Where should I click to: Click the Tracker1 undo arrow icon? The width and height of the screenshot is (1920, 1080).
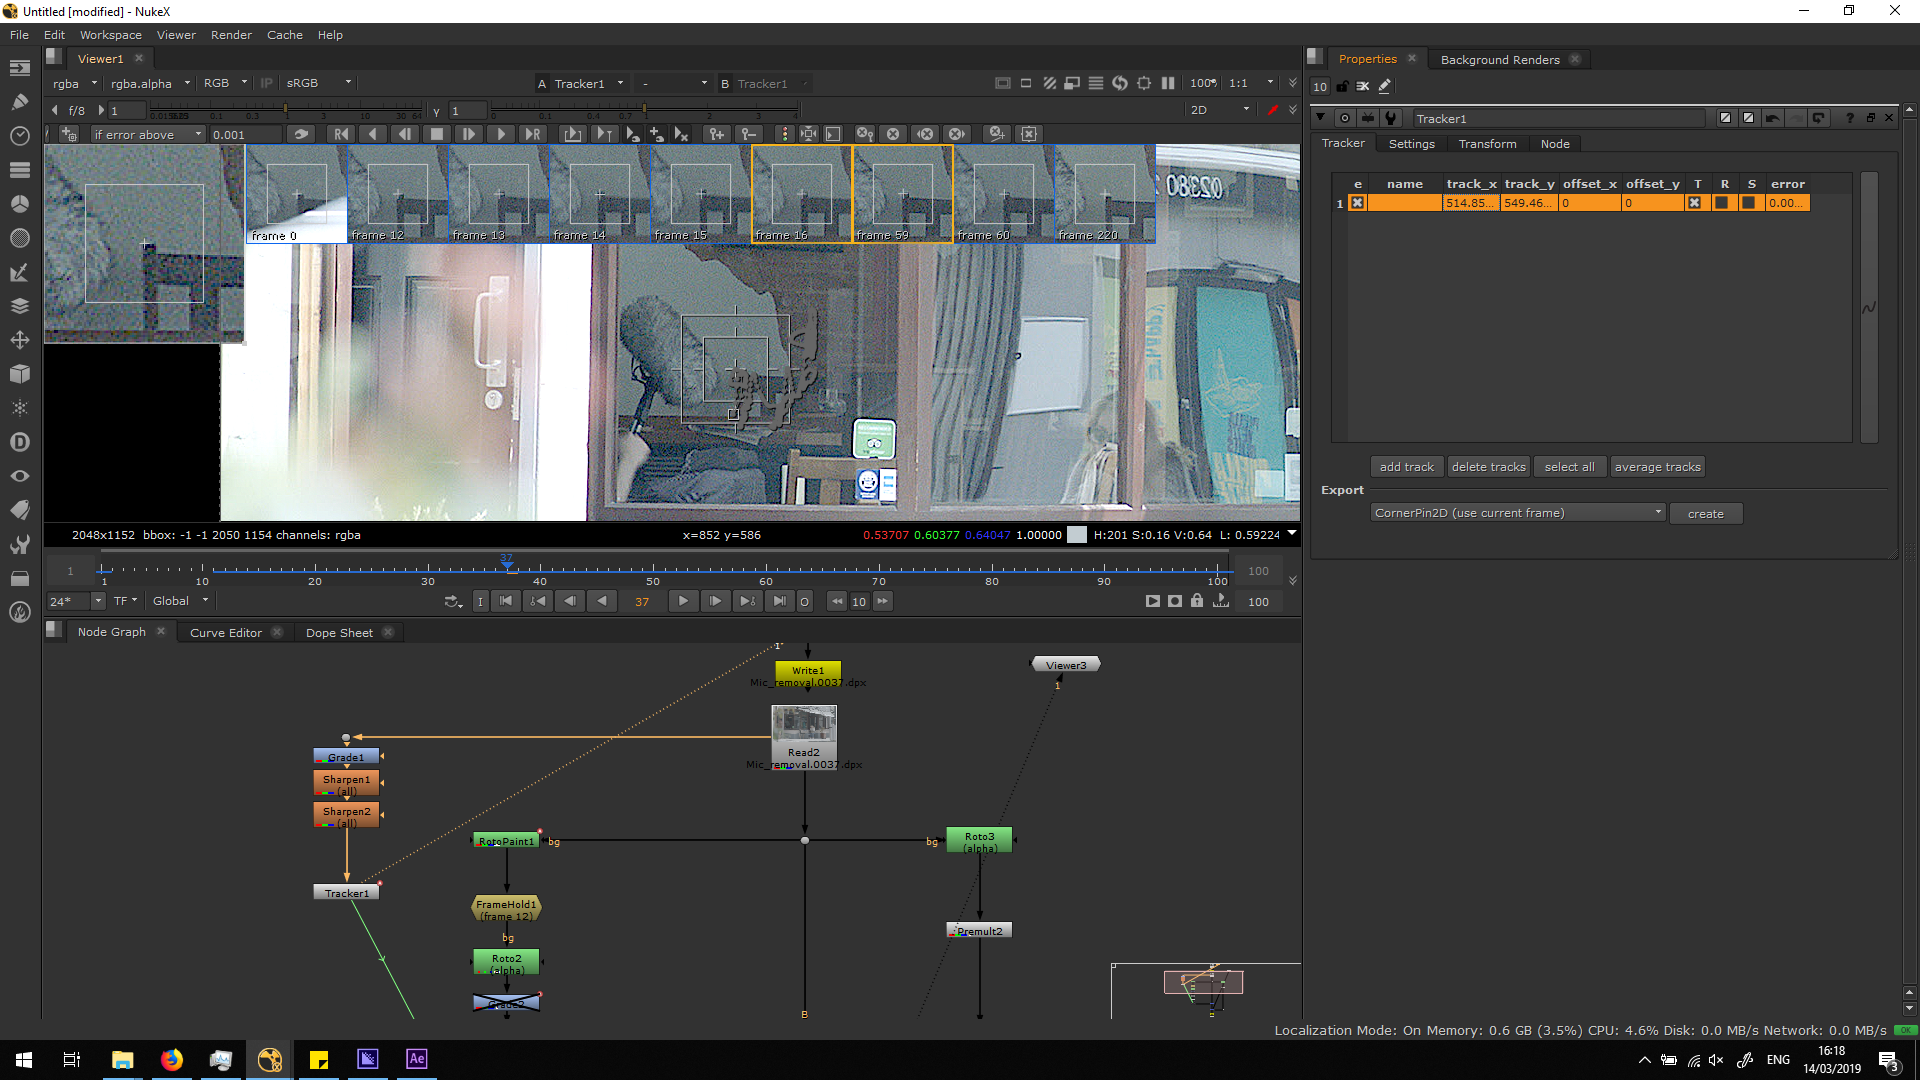1772,118
